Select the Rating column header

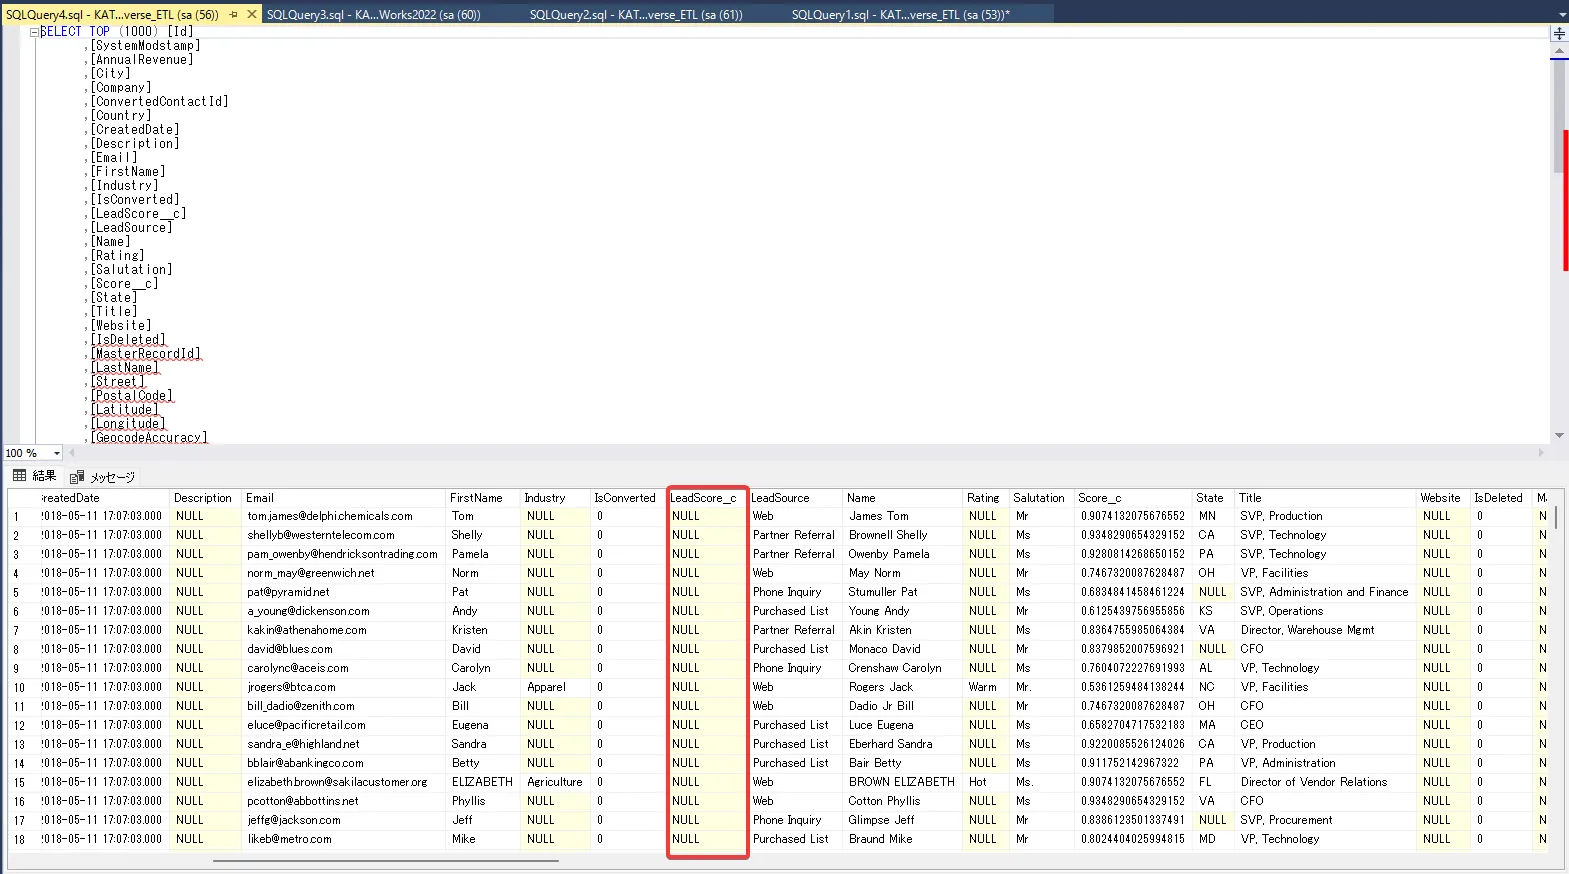[985, 498]
